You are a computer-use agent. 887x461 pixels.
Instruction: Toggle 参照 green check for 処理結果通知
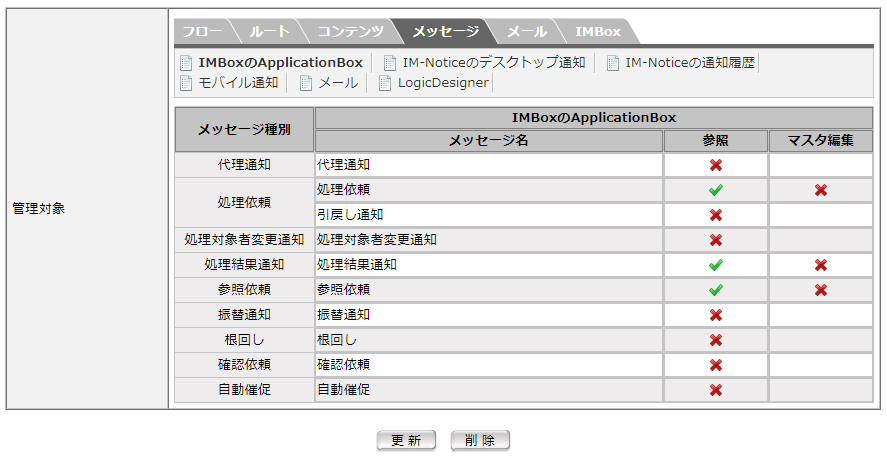coord(716,265)
